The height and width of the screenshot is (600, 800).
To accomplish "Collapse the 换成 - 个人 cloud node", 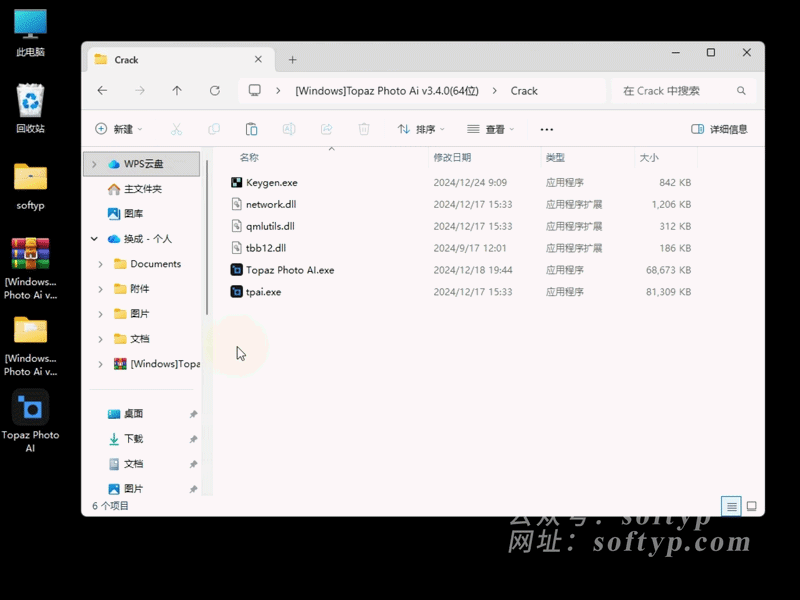I will point(94,239).
